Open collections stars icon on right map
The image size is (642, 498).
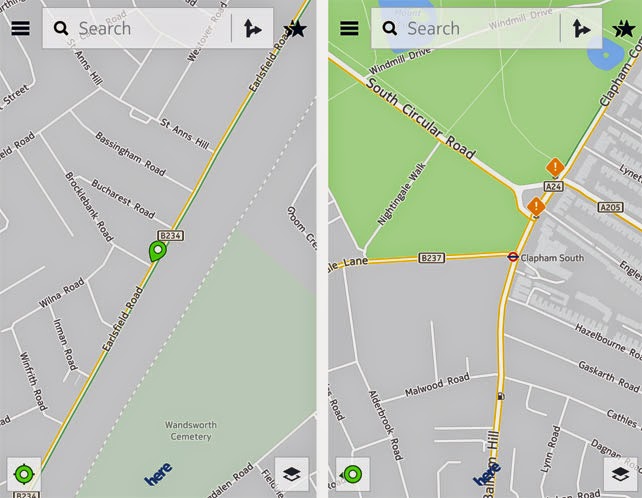624,29
